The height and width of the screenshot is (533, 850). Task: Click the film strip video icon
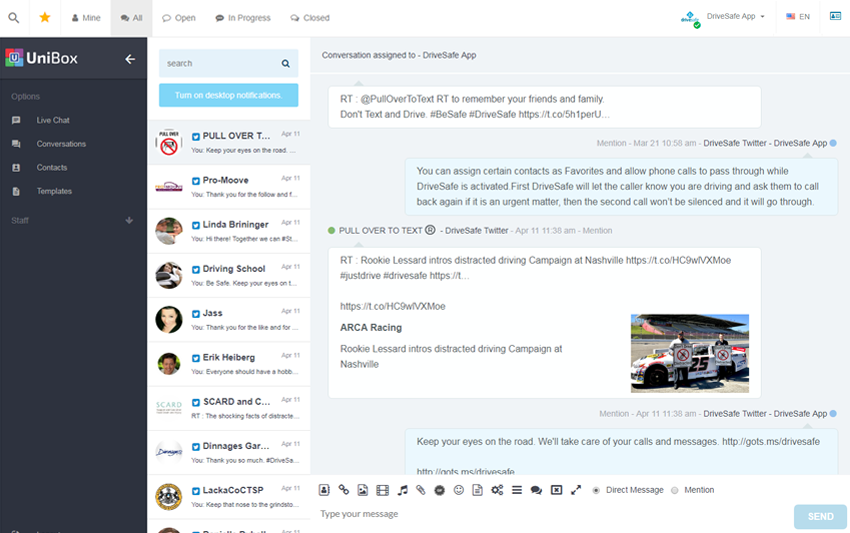[382, 490]
